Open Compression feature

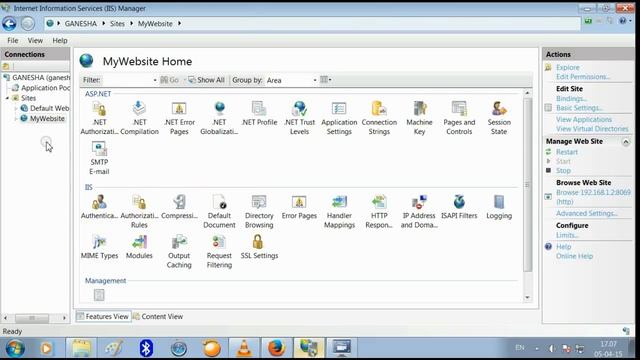point(179,207)
